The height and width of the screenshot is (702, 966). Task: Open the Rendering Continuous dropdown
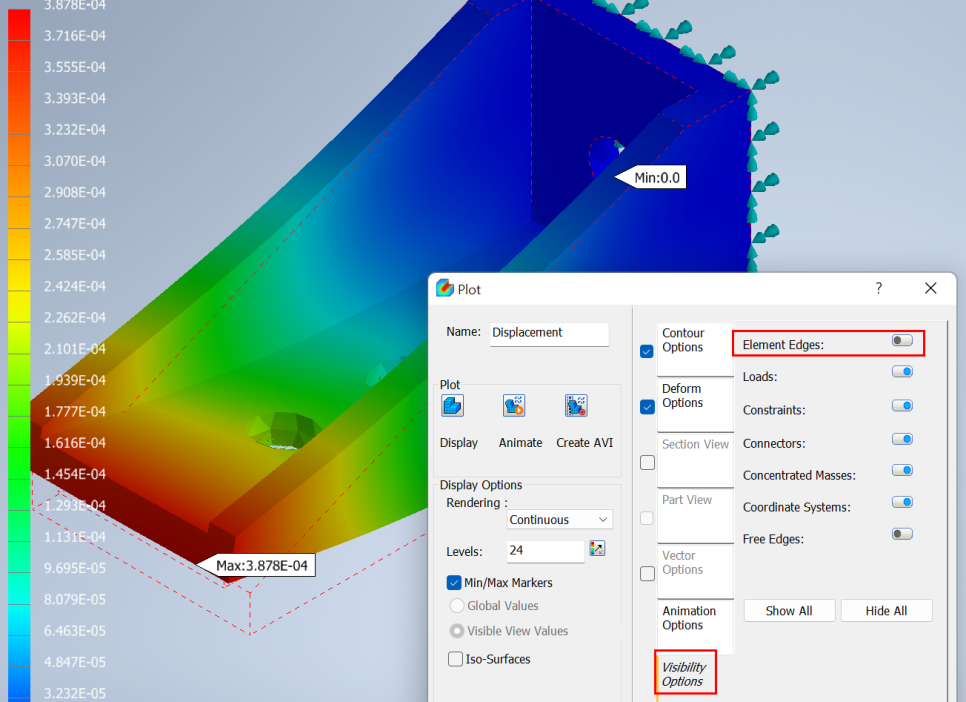point(560,520)
